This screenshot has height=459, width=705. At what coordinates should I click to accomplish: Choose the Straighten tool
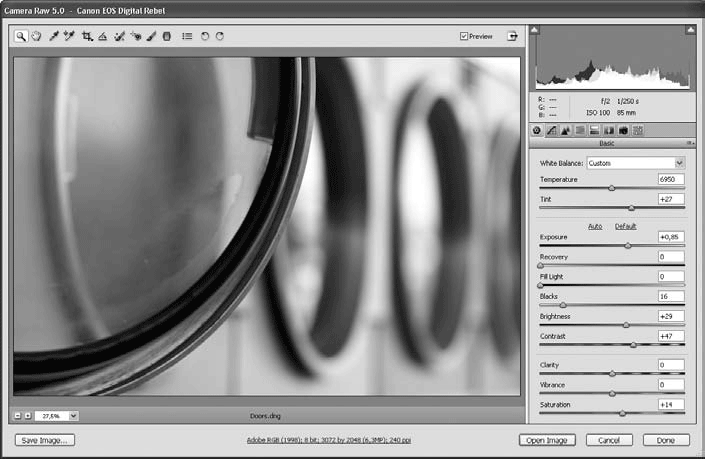(x=103, y=36)
